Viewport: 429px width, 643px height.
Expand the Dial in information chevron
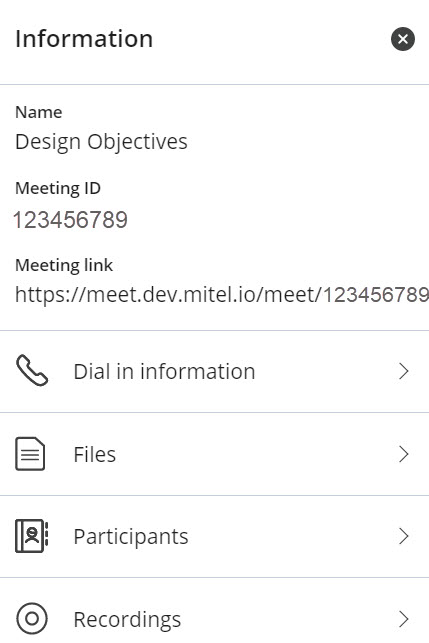404,371
